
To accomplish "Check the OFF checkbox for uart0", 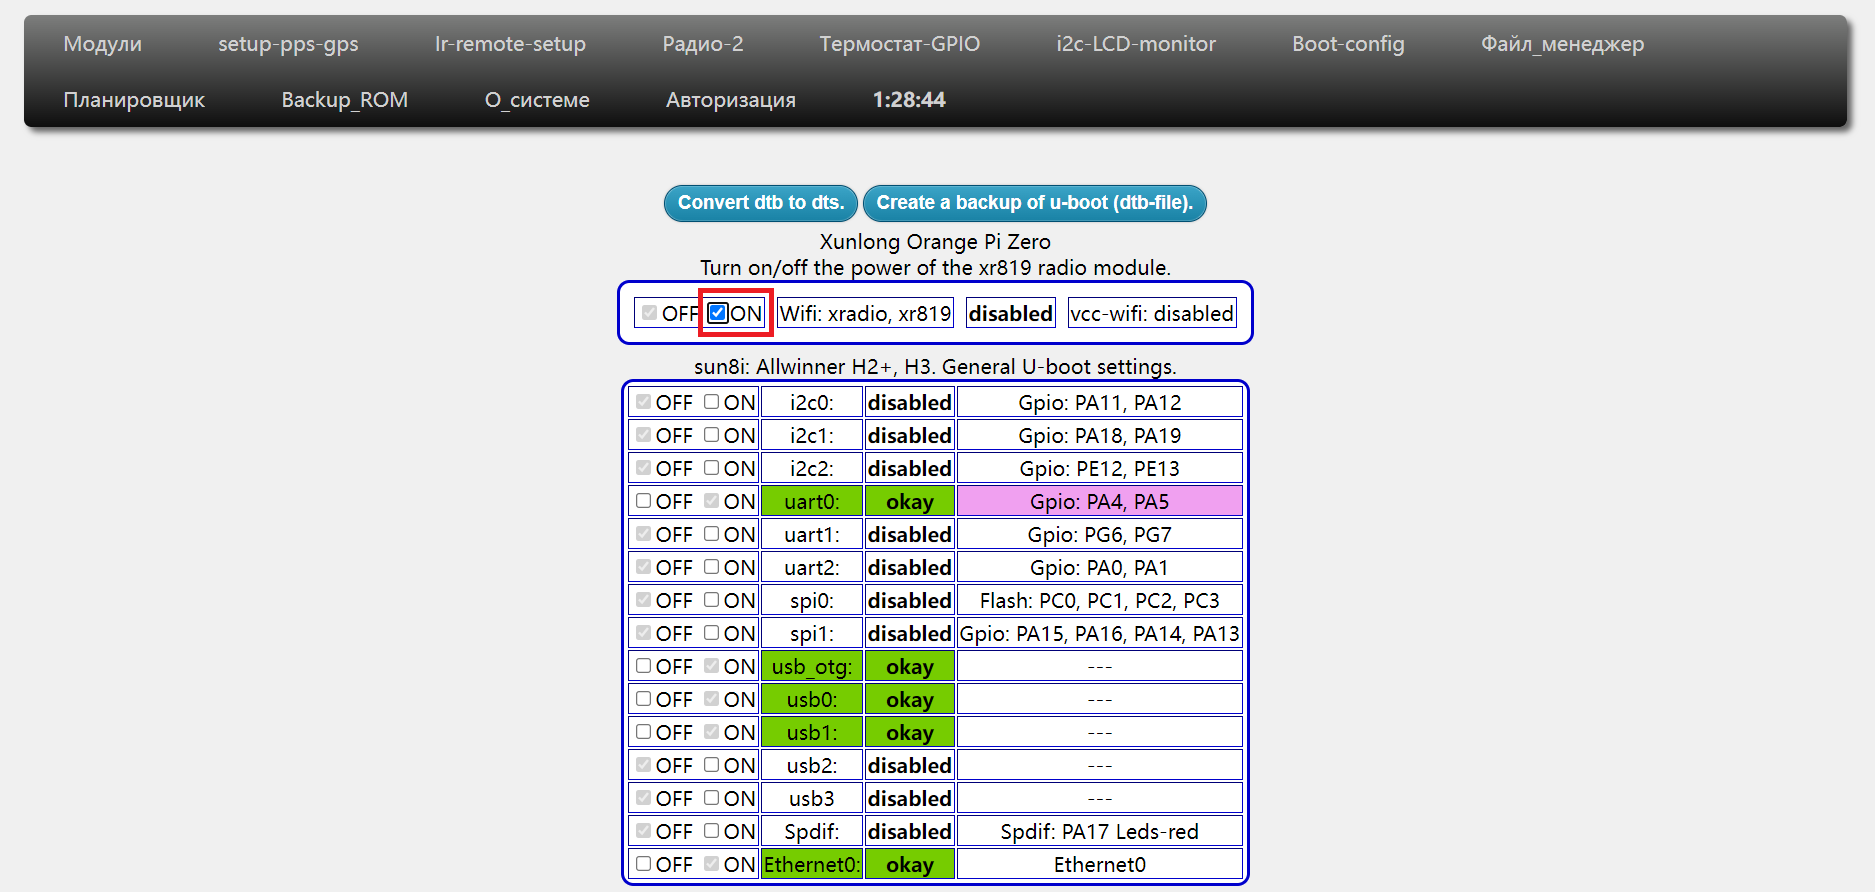I will point(644,501).
